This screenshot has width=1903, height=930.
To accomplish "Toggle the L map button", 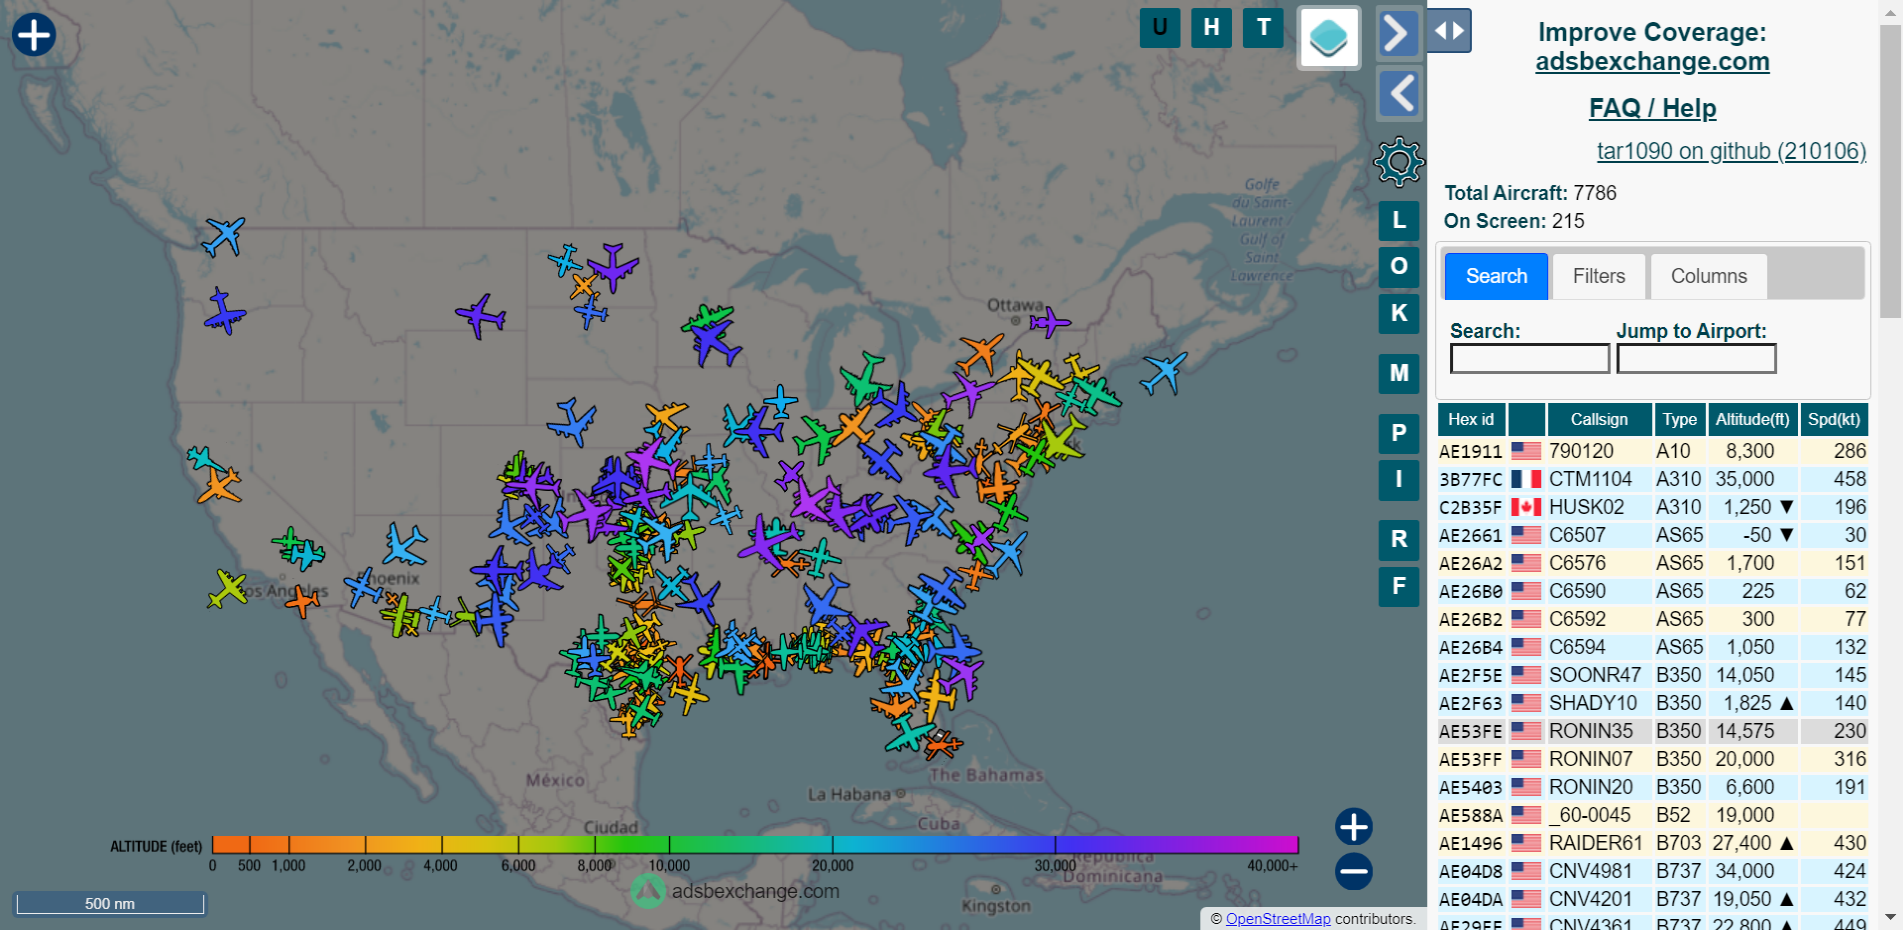I will (1399, 220).
